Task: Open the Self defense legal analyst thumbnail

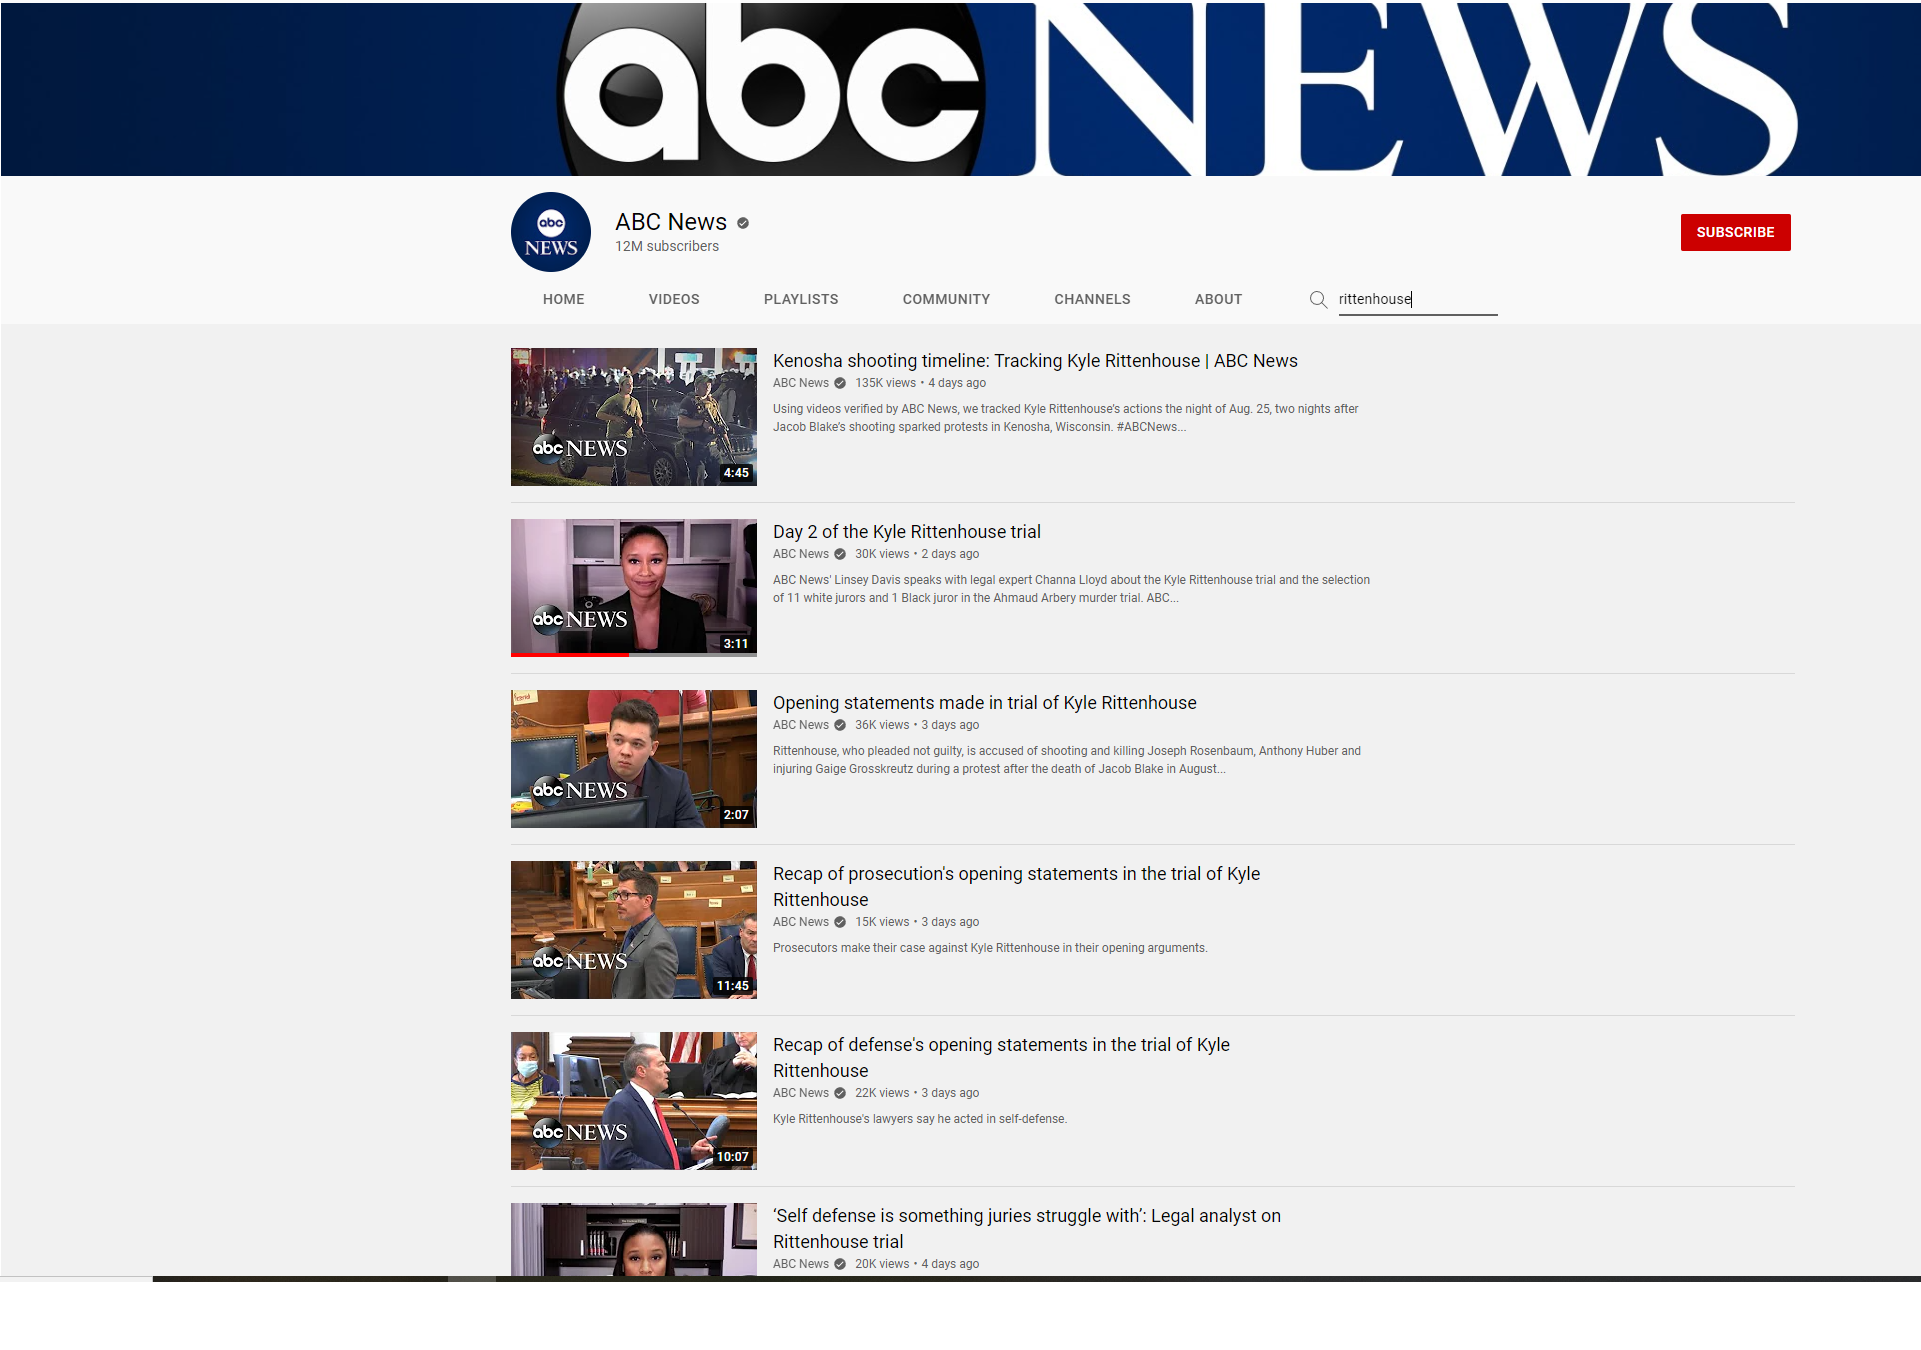Action: [x=634, y=1239]
